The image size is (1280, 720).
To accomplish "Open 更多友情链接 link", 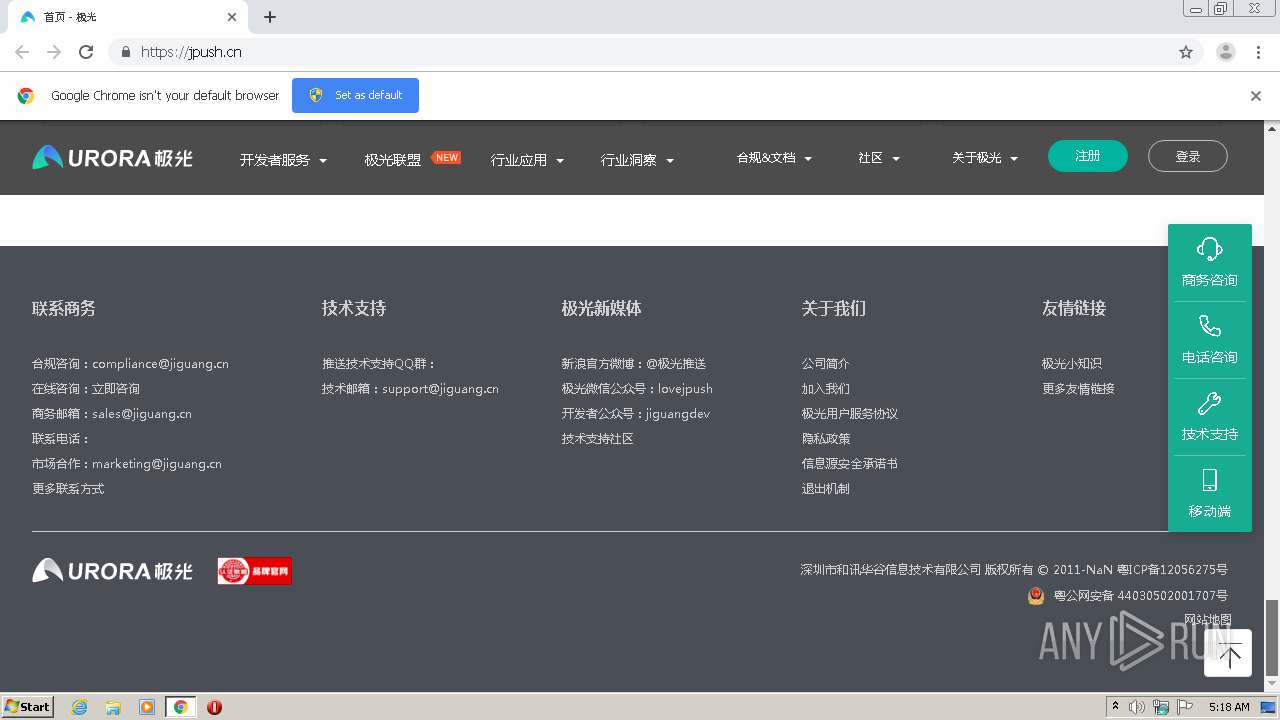I will tap(1078, 389).
